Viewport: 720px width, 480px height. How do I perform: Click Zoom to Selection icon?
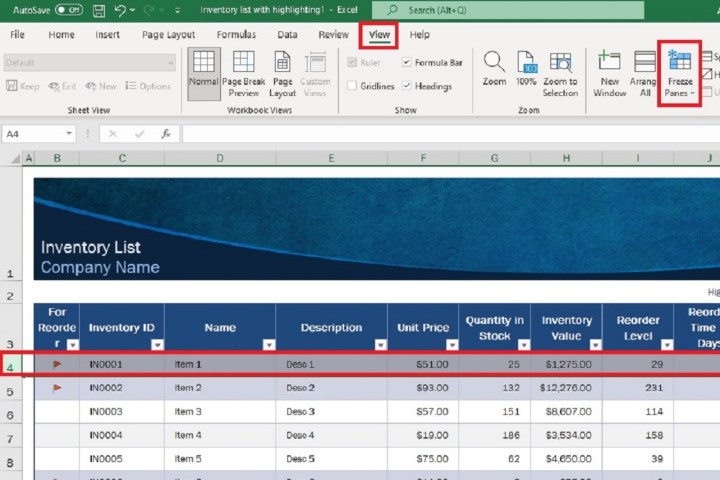560,61
